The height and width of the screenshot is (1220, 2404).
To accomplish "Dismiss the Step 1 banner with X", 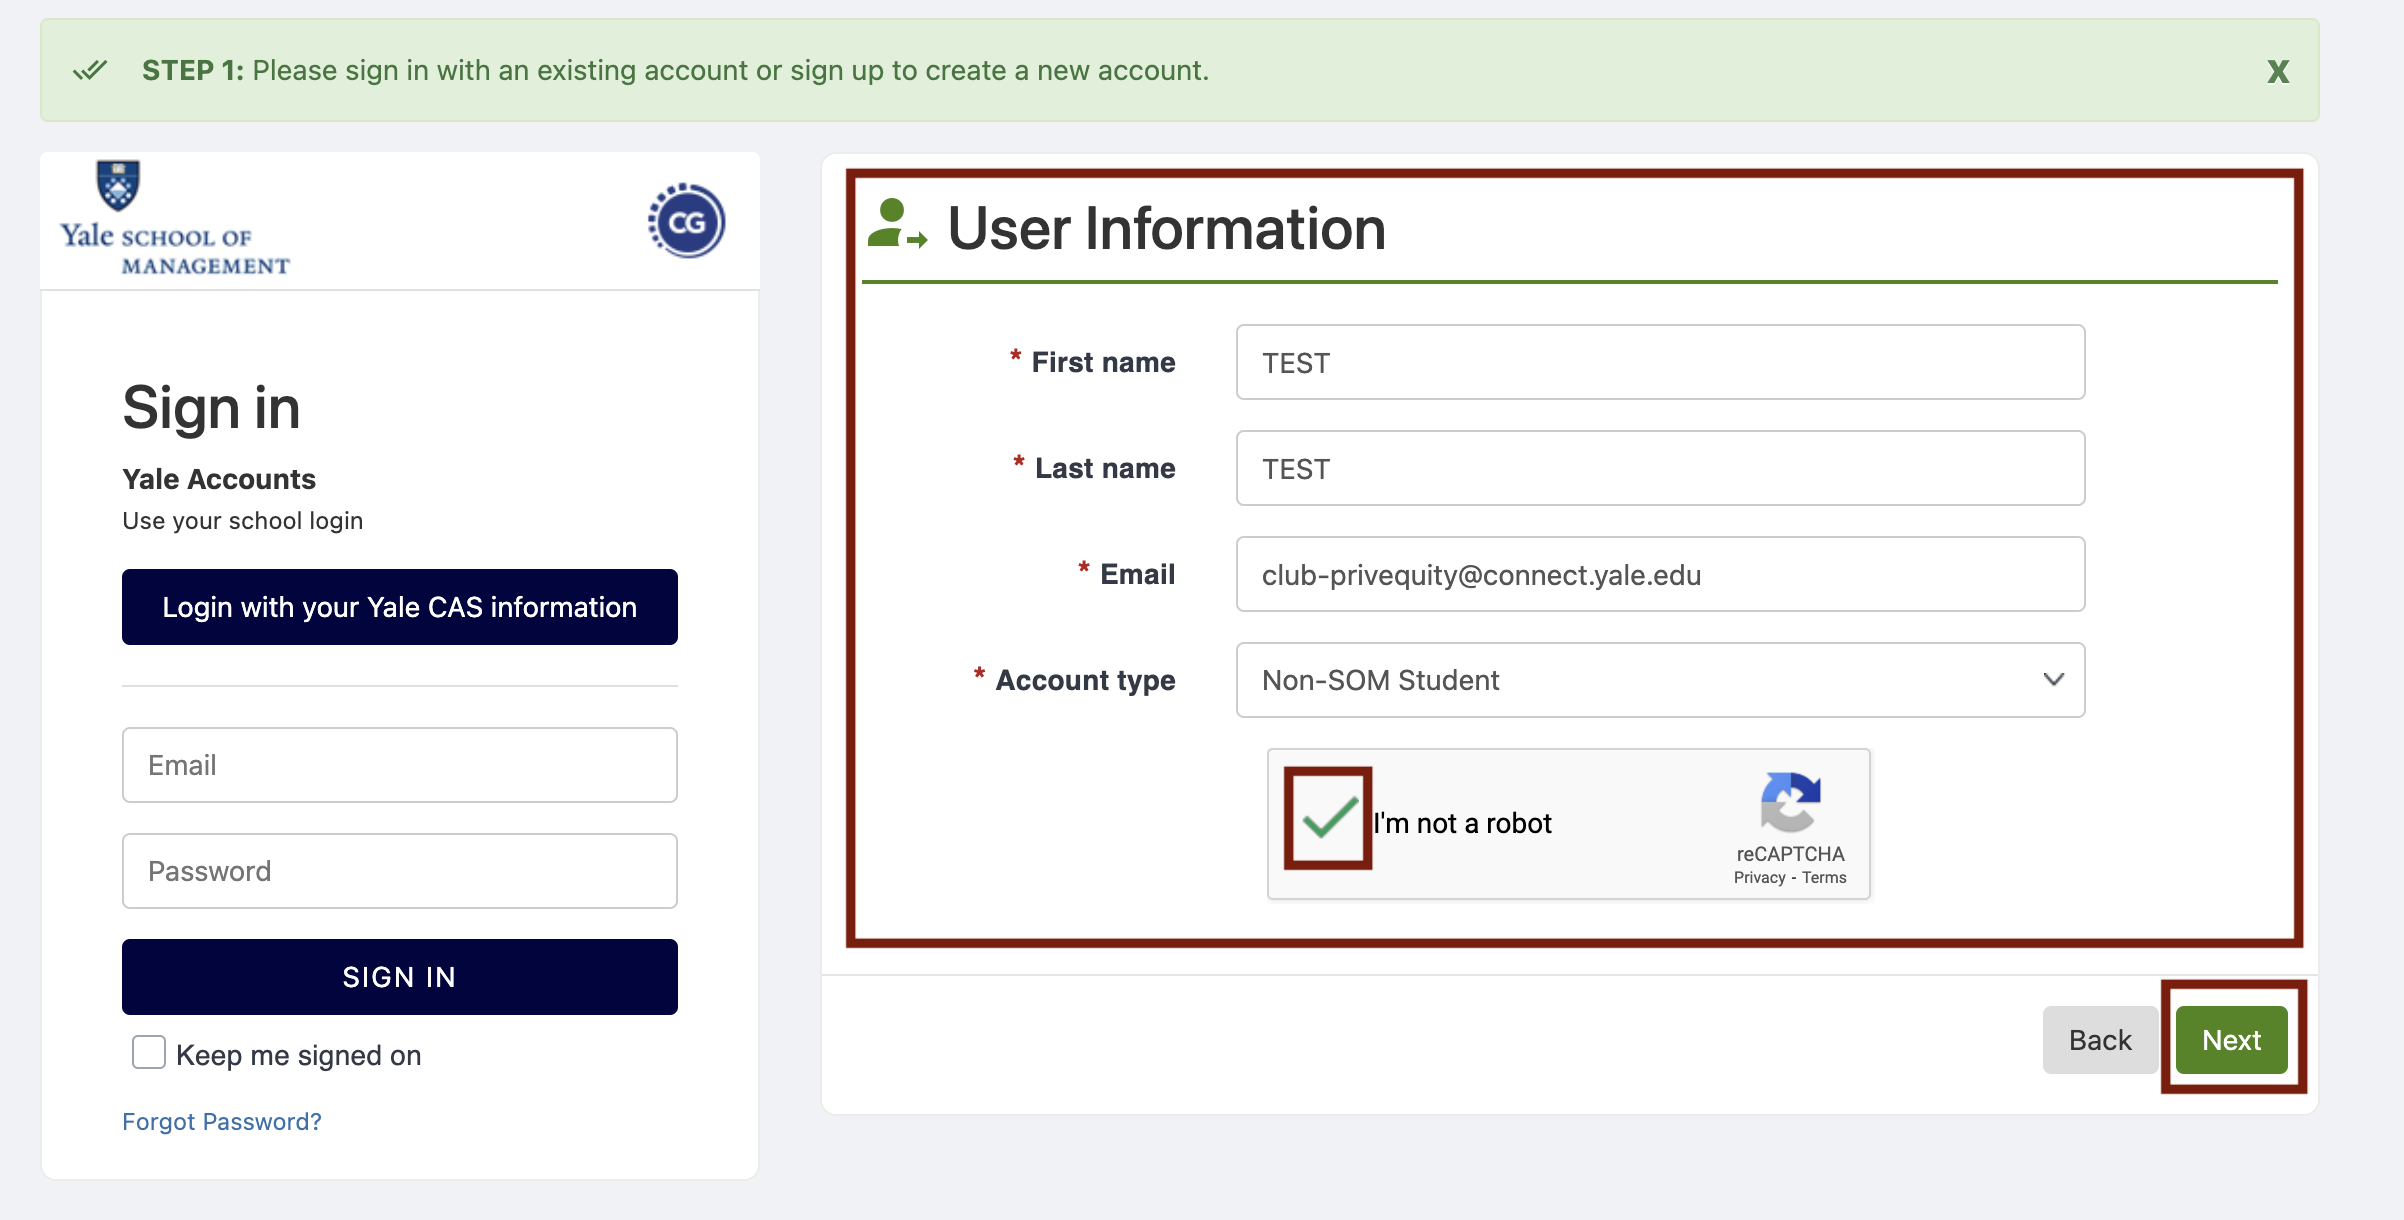I will 2277,72.
